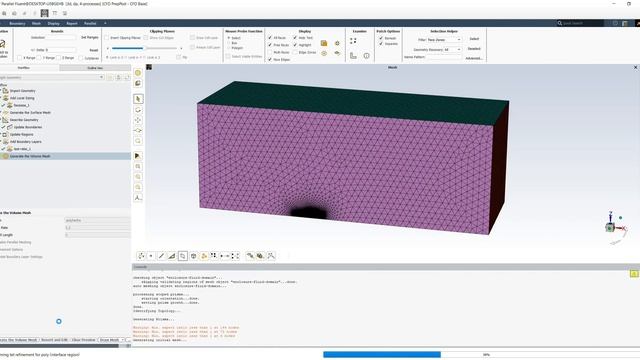Open the Report ribbon tab
This screenshot has height=360, width=640.
coord(72,23)
